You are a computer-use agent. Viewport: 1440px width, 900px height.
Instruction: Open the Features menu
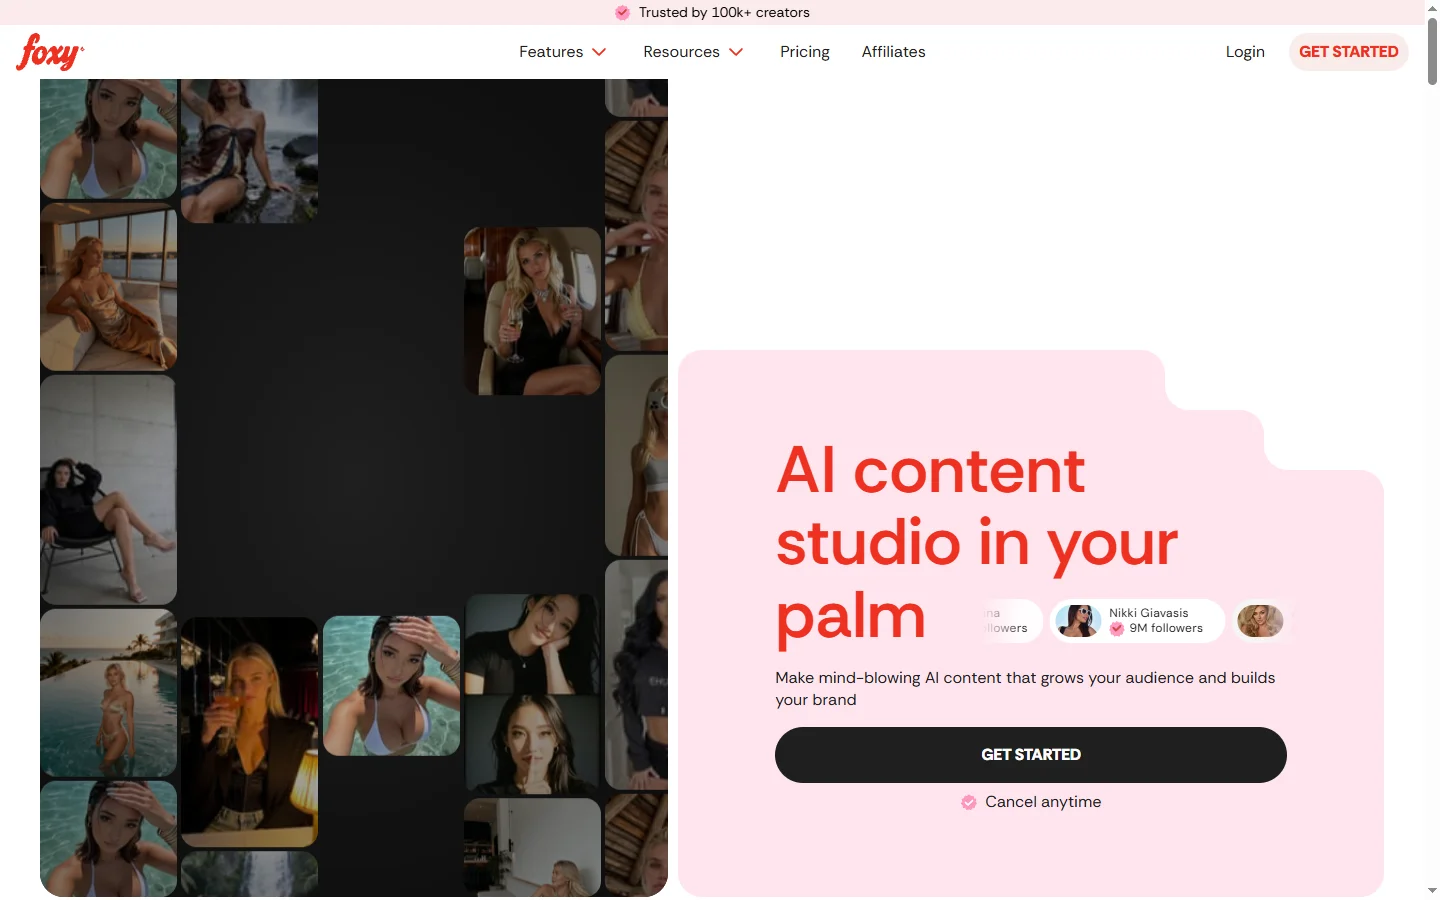pos(551,52)
